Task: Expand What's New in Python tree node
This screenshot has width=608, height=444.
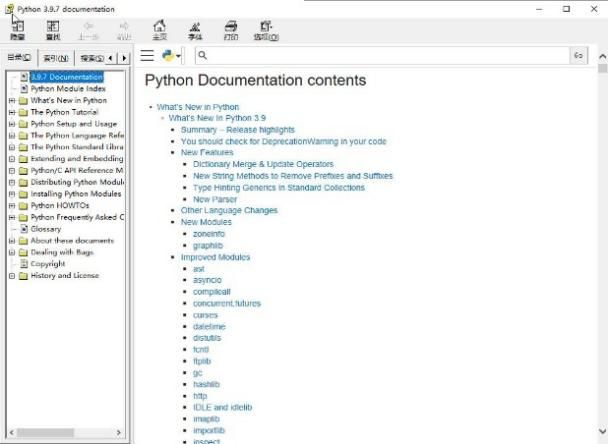Action: (12, 100)
